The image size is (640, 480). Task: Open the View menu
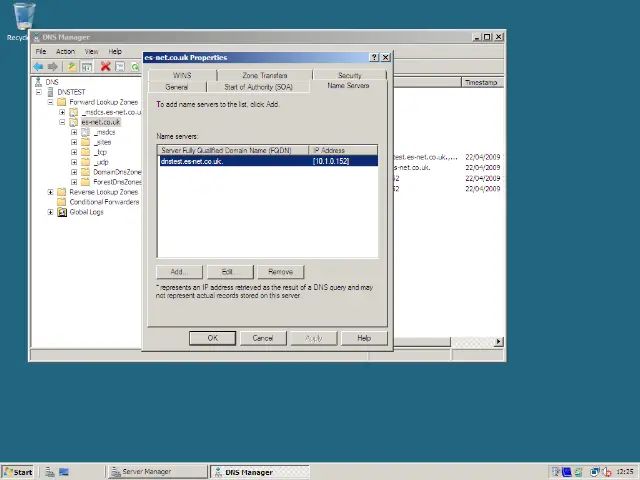pos(91,51)
